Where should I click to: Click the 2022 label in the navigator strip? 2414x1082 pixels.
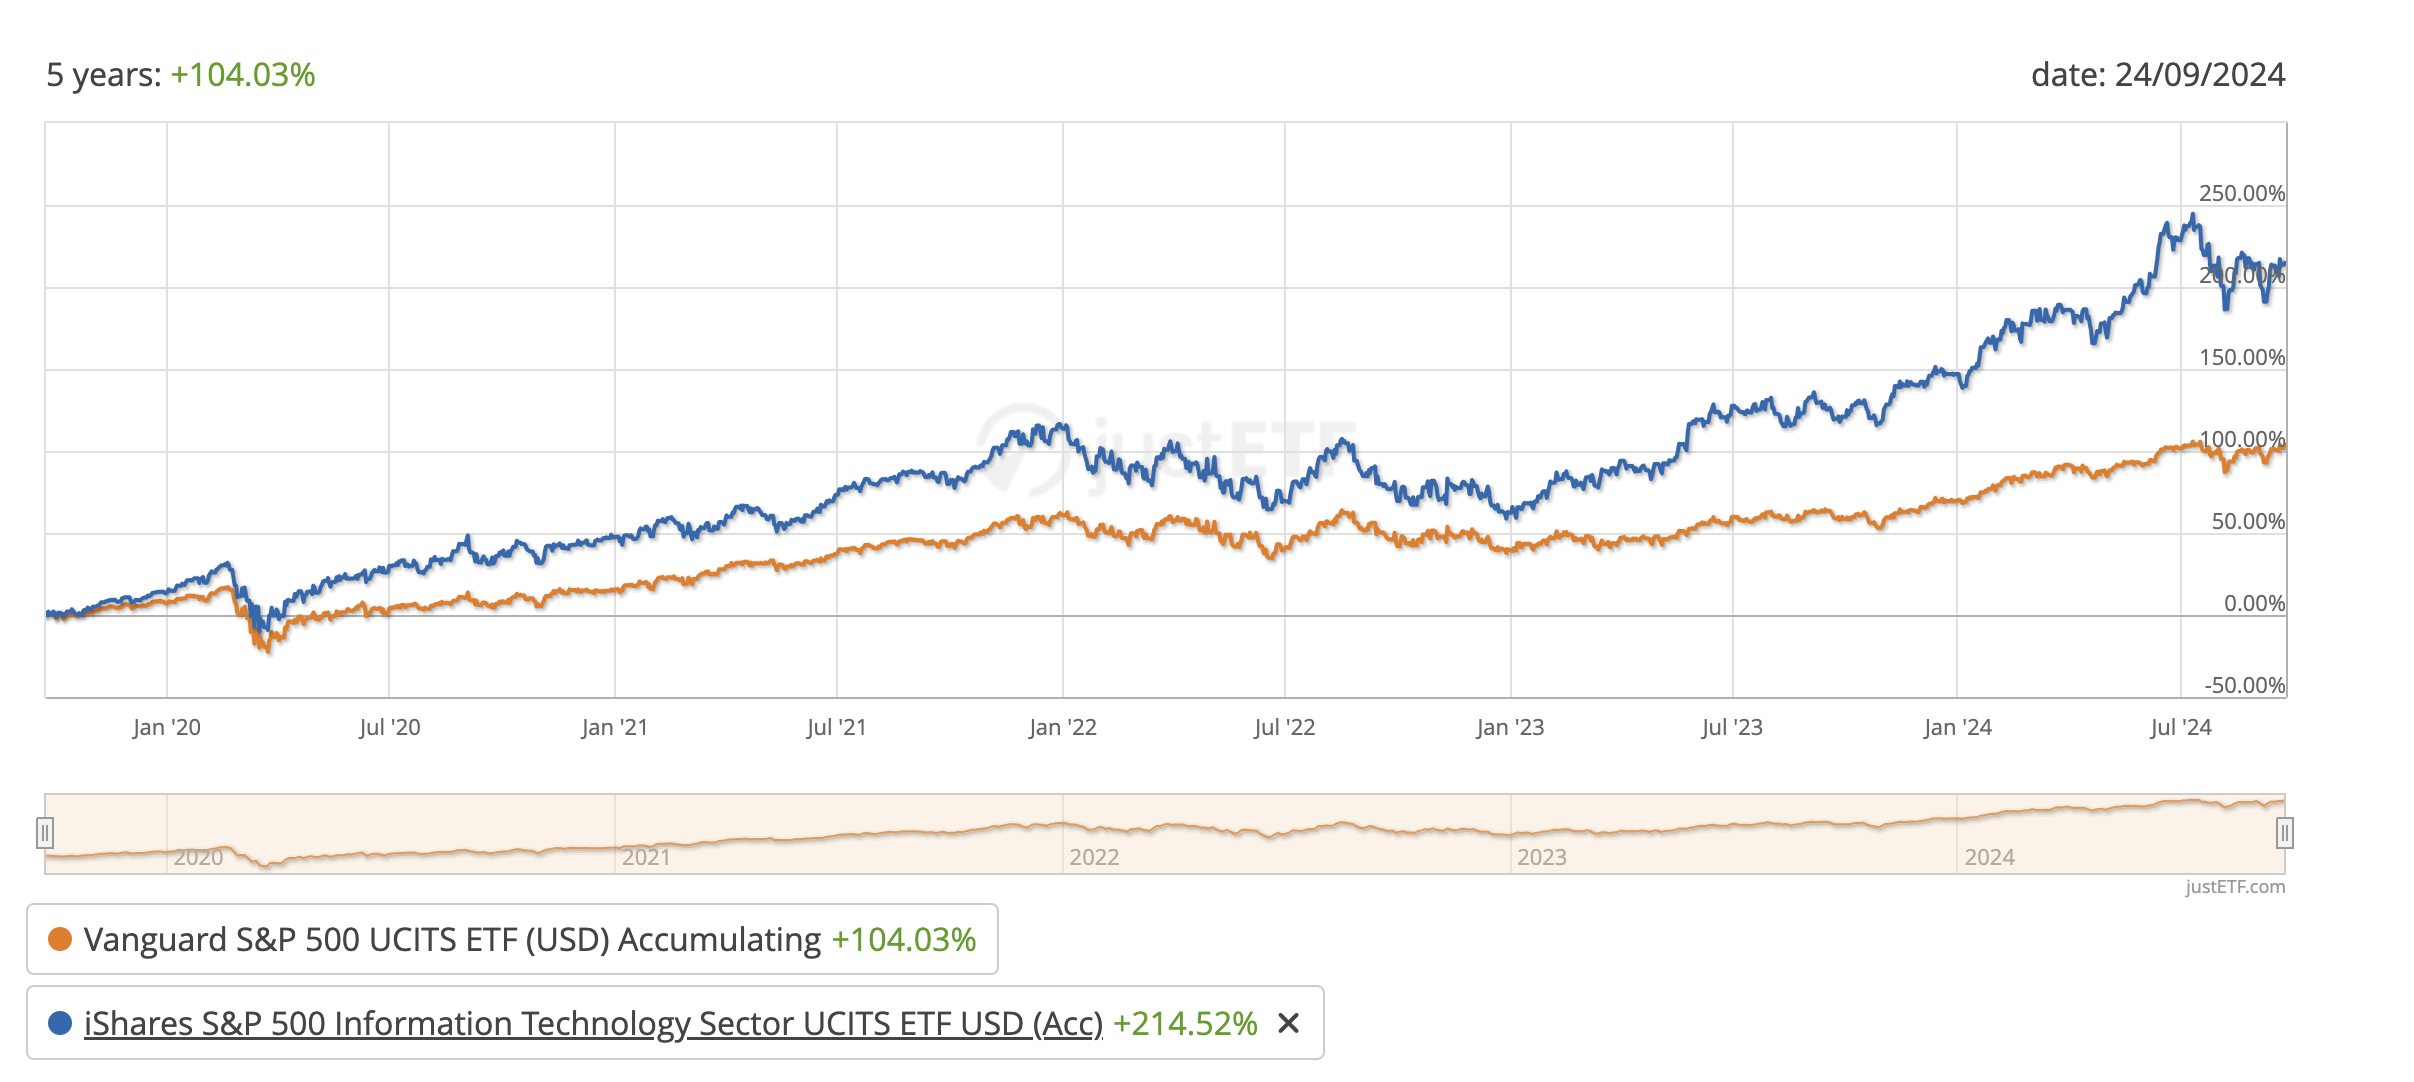(x=1094, y=857)
